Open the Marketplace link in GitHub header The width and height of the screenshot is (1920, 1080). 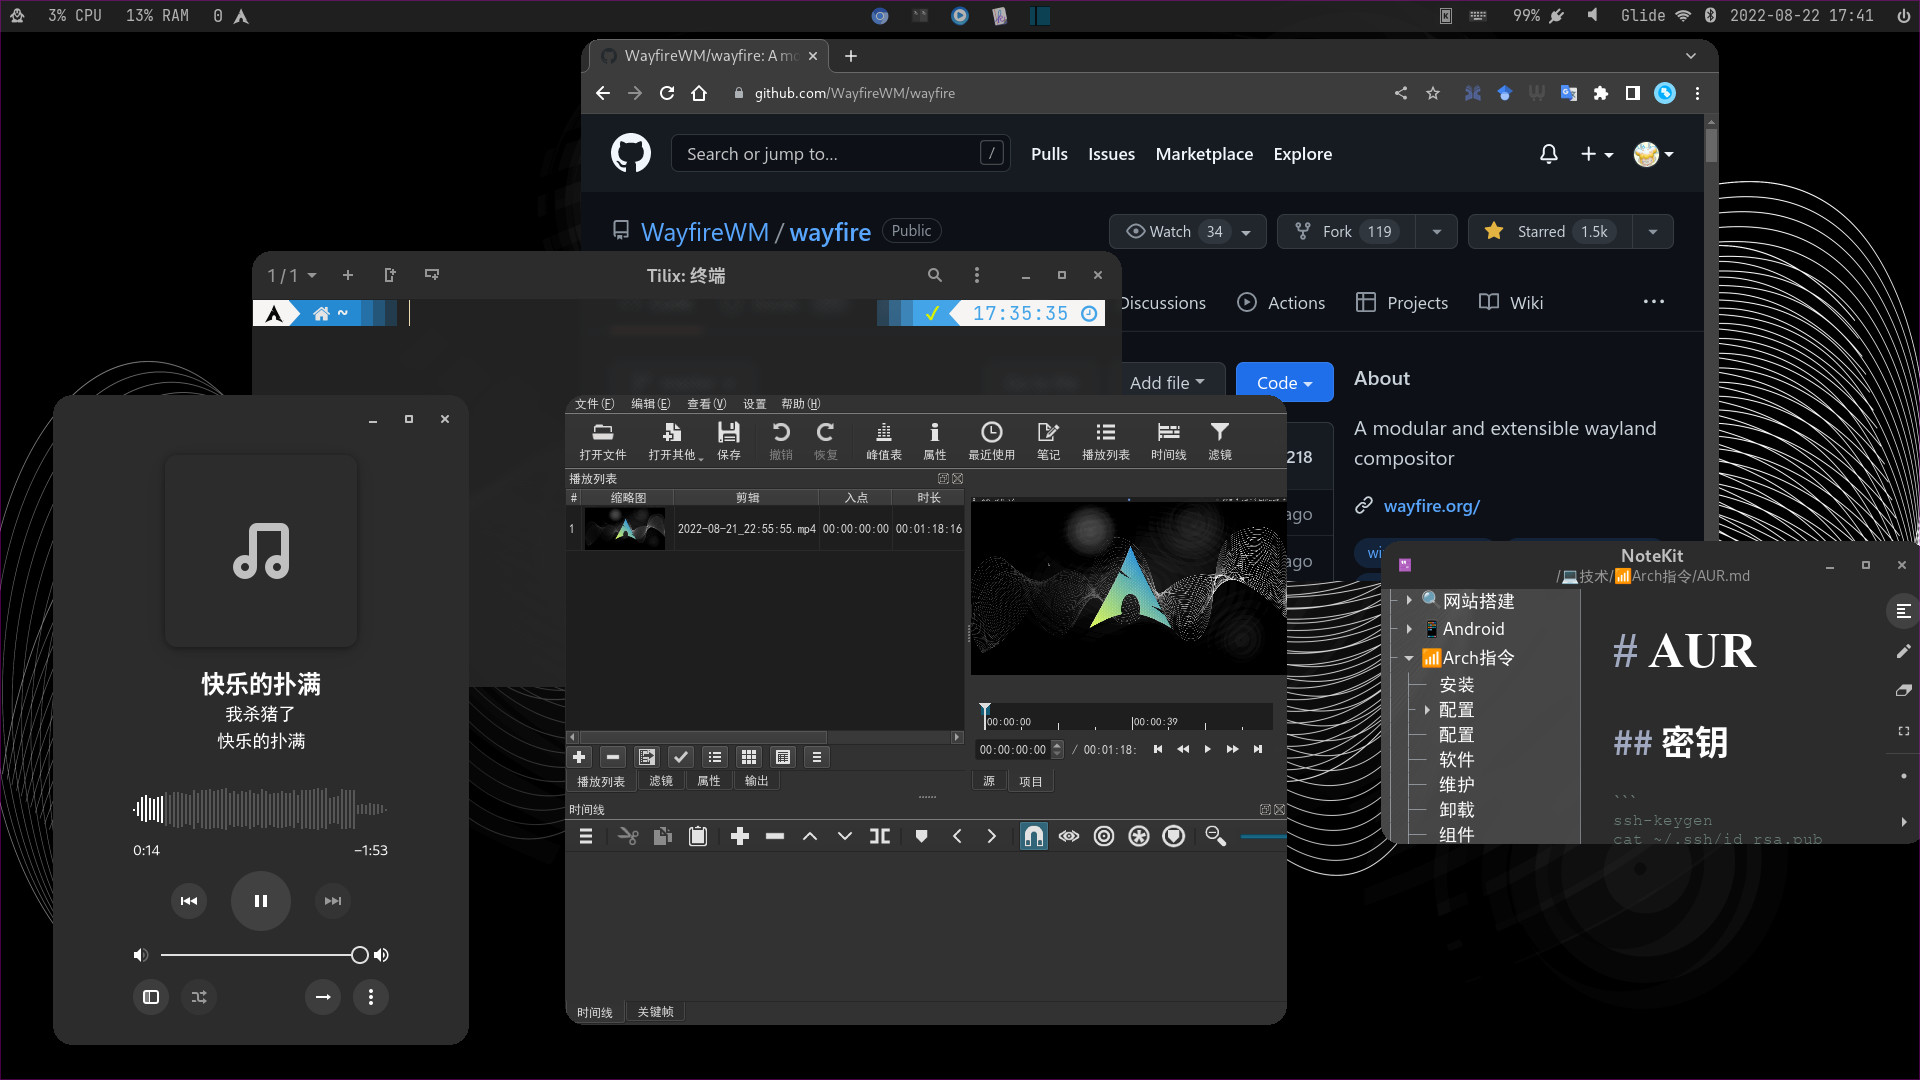[x=1204, y=154]
